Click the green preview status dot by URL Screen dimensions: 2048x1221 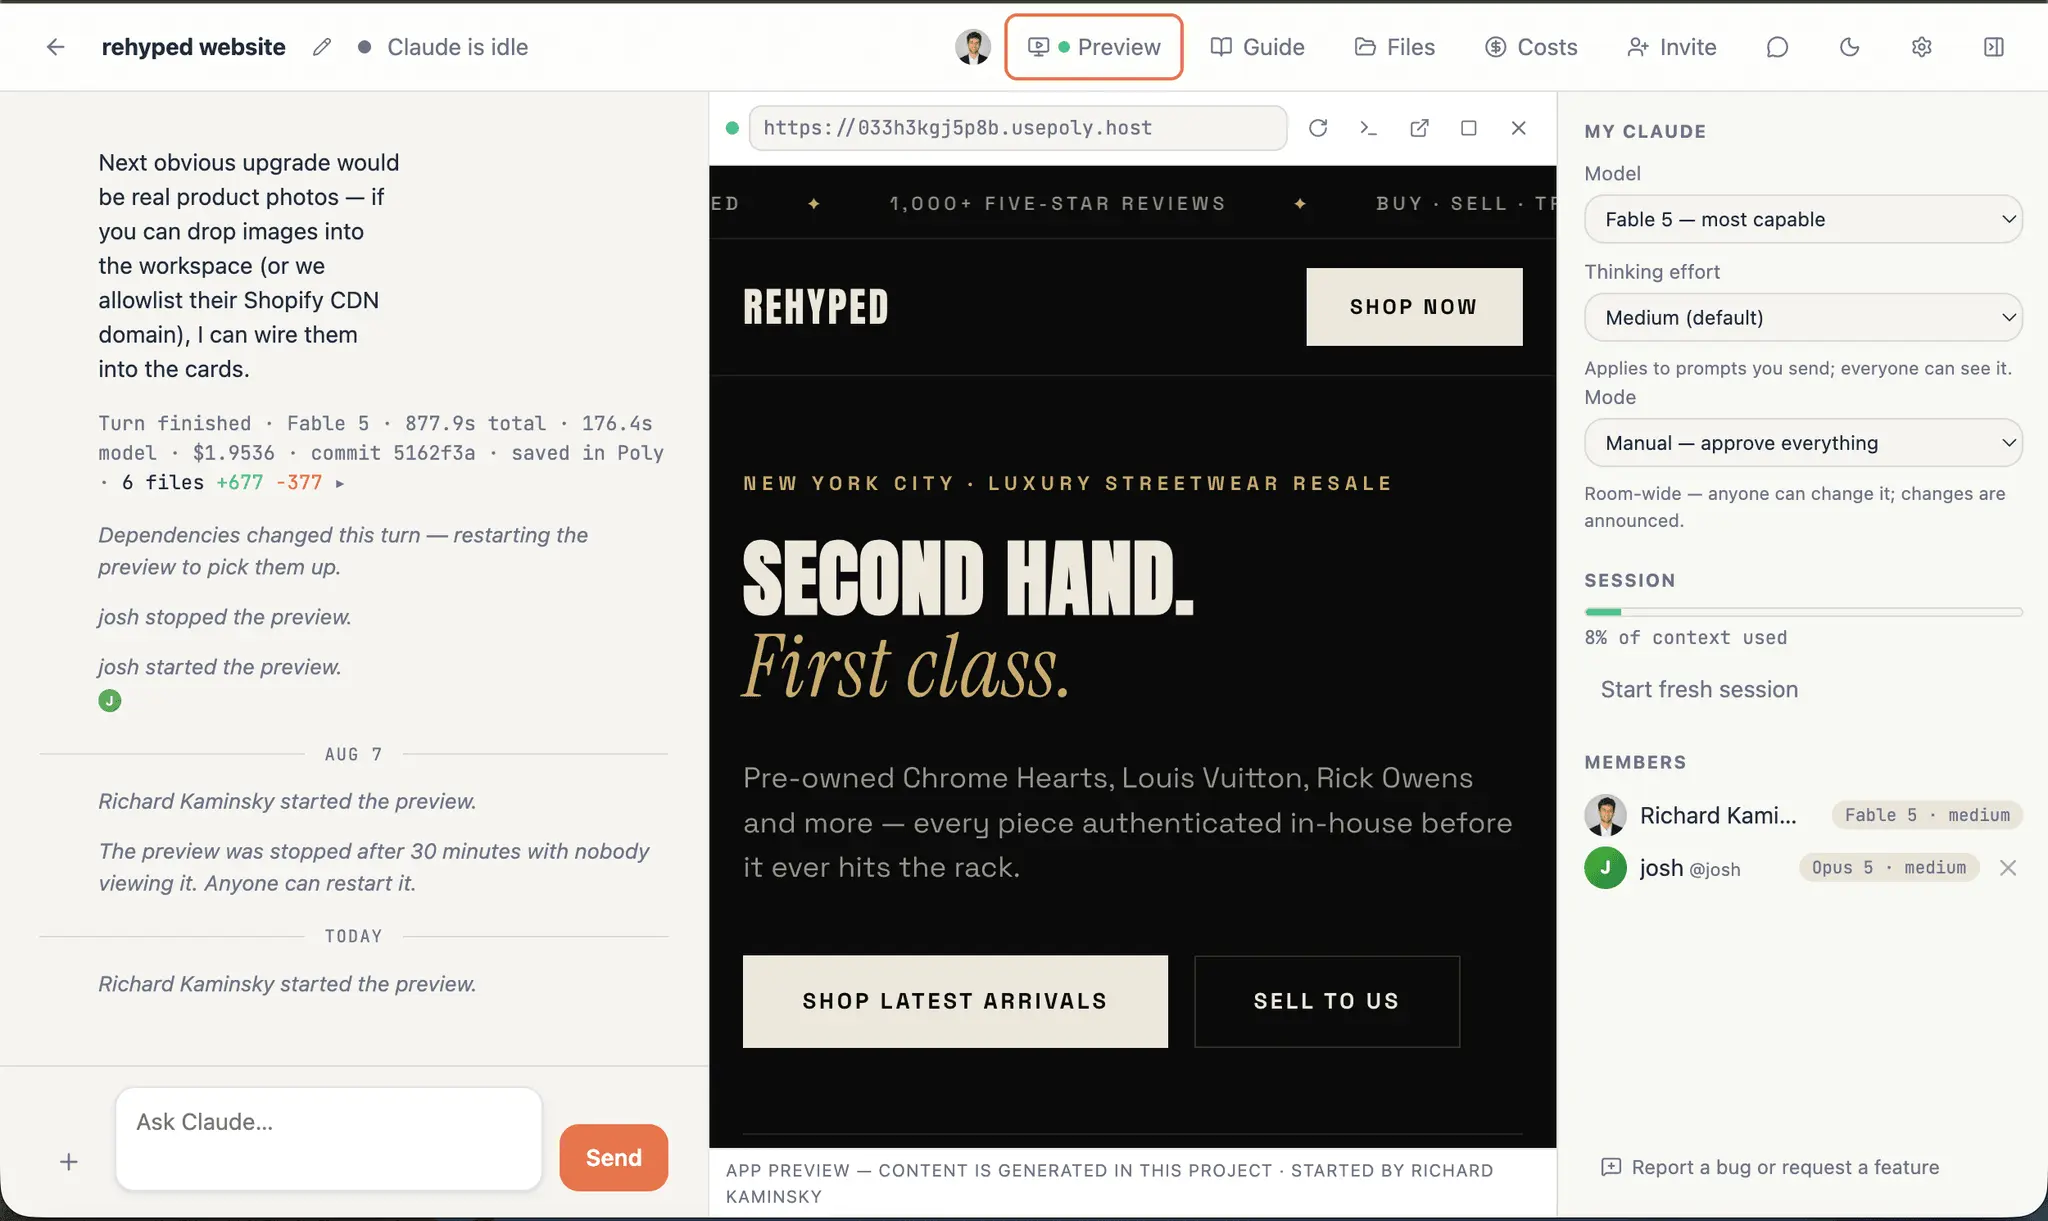732,128
